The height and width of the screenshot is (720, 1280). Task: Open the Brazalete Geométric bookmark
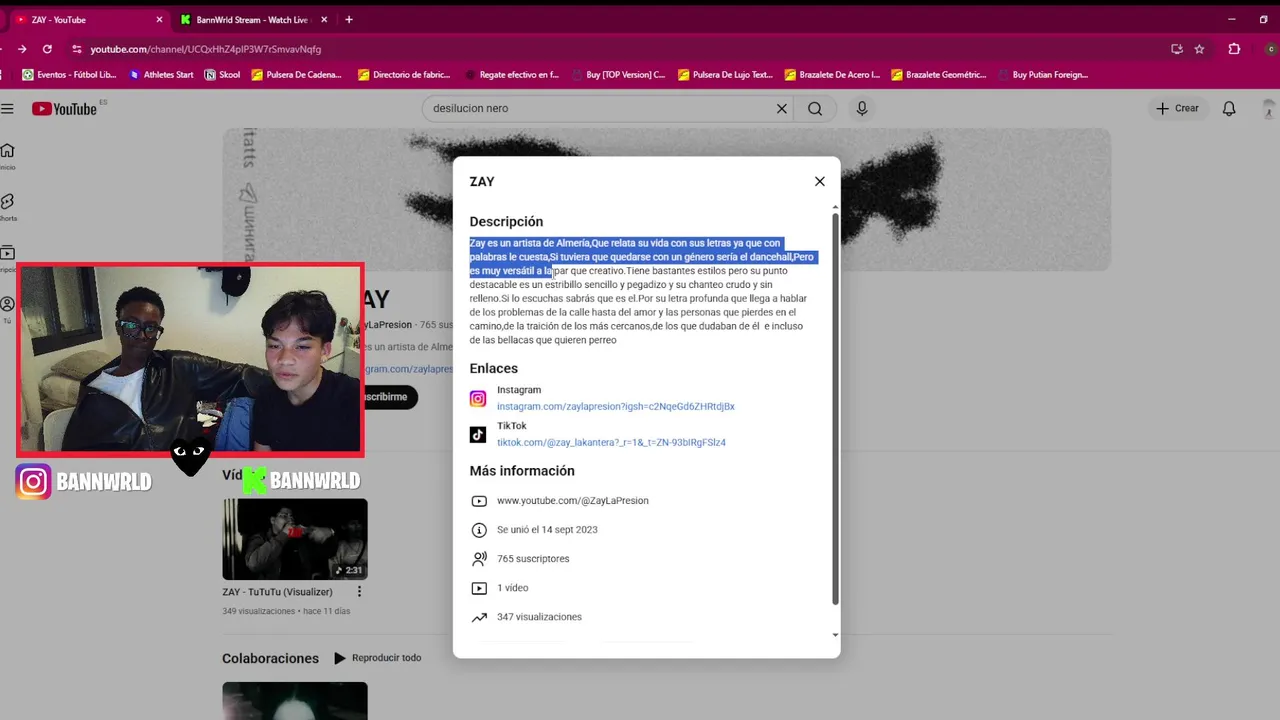pyautogui.click(x=939, y=75)
